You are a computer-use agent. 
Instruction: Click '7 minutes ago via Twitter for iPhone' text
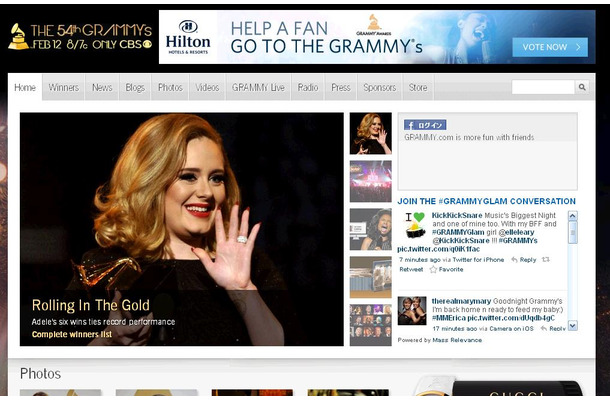[x=451, y=260]
